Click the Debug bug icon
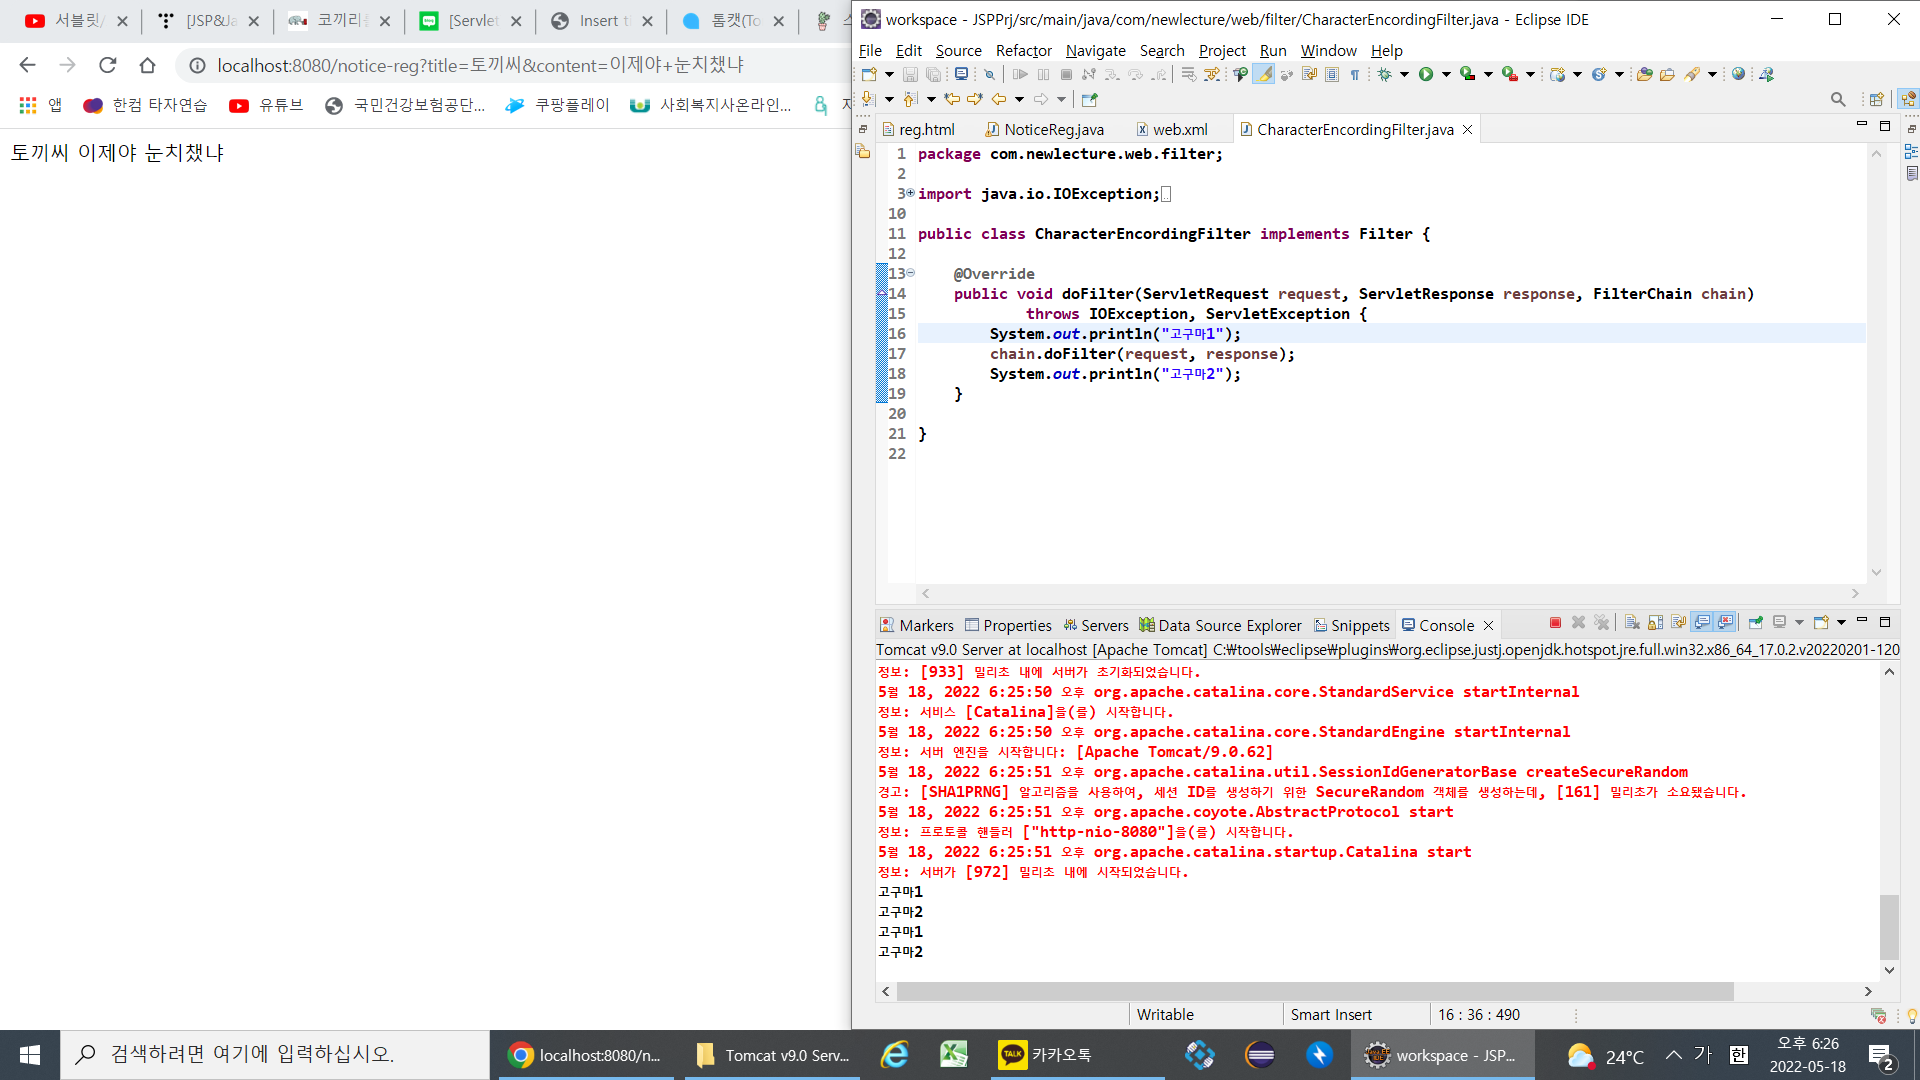The image size is (1920, 1080). point(1385,74)
